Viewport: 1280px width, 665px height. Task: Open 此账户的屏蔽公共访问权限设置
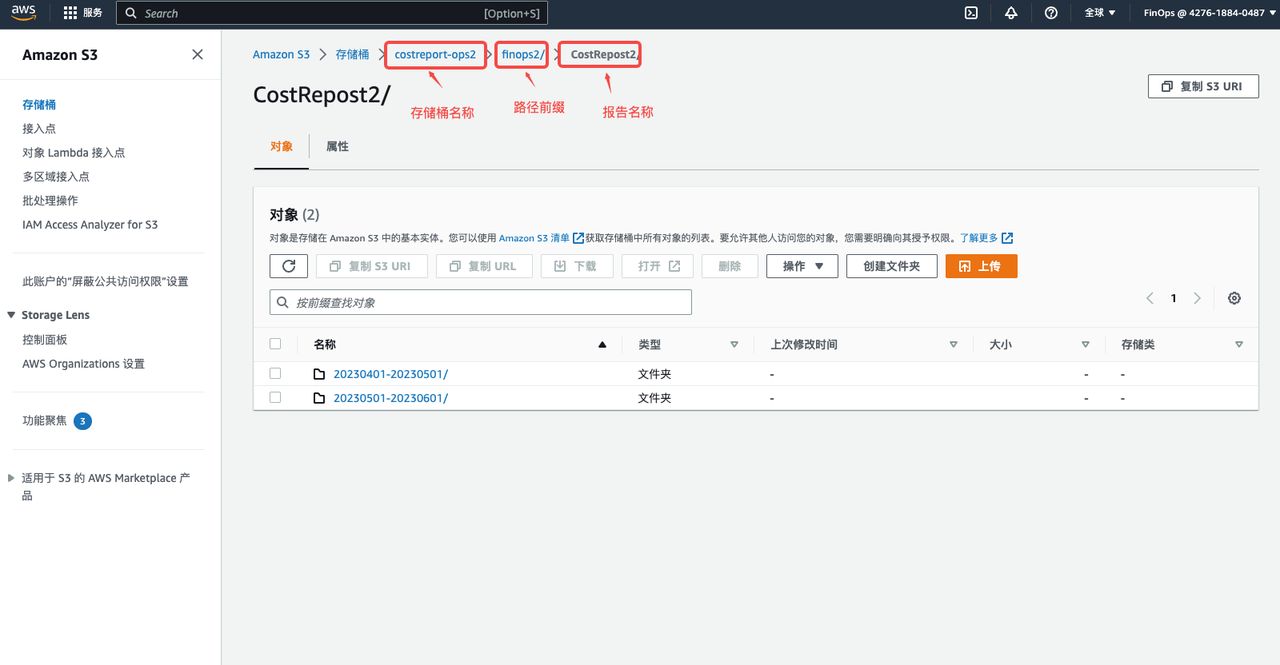105,282
